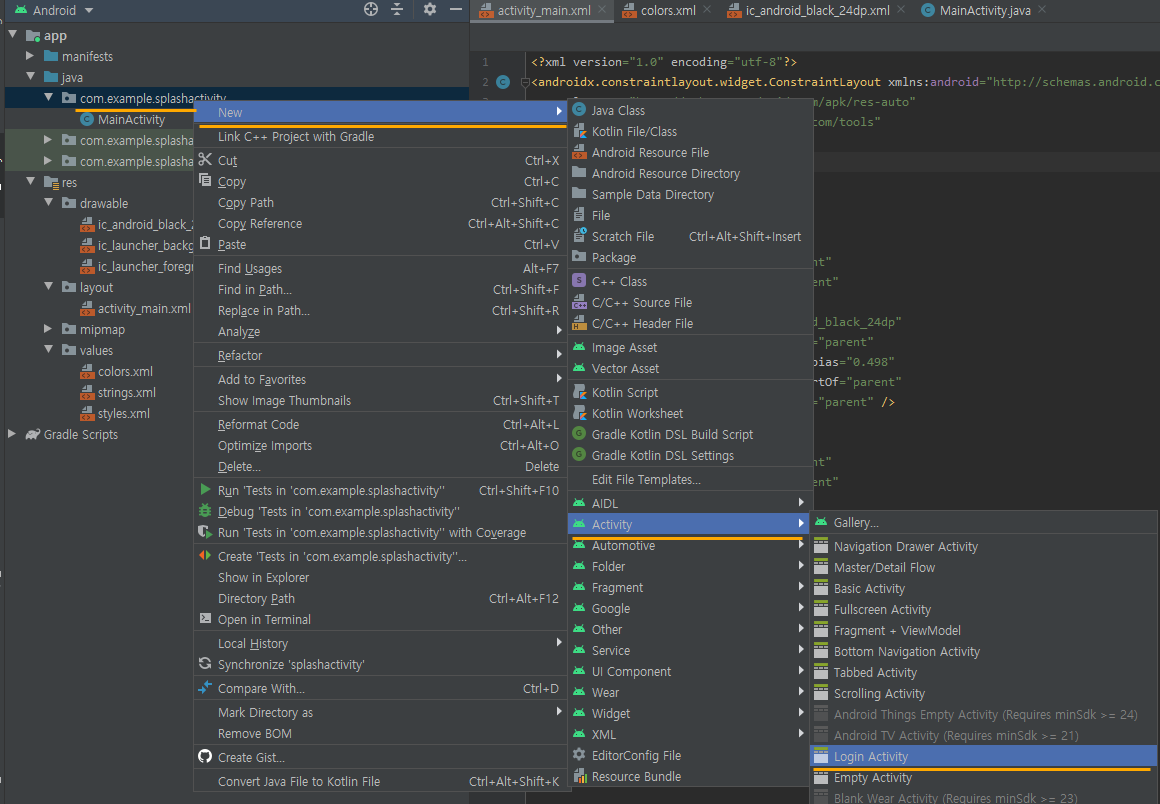1160x804 pixels.
Task: Close the ic_android_black_24dp.xml tab
Action: tap(900, 10)
